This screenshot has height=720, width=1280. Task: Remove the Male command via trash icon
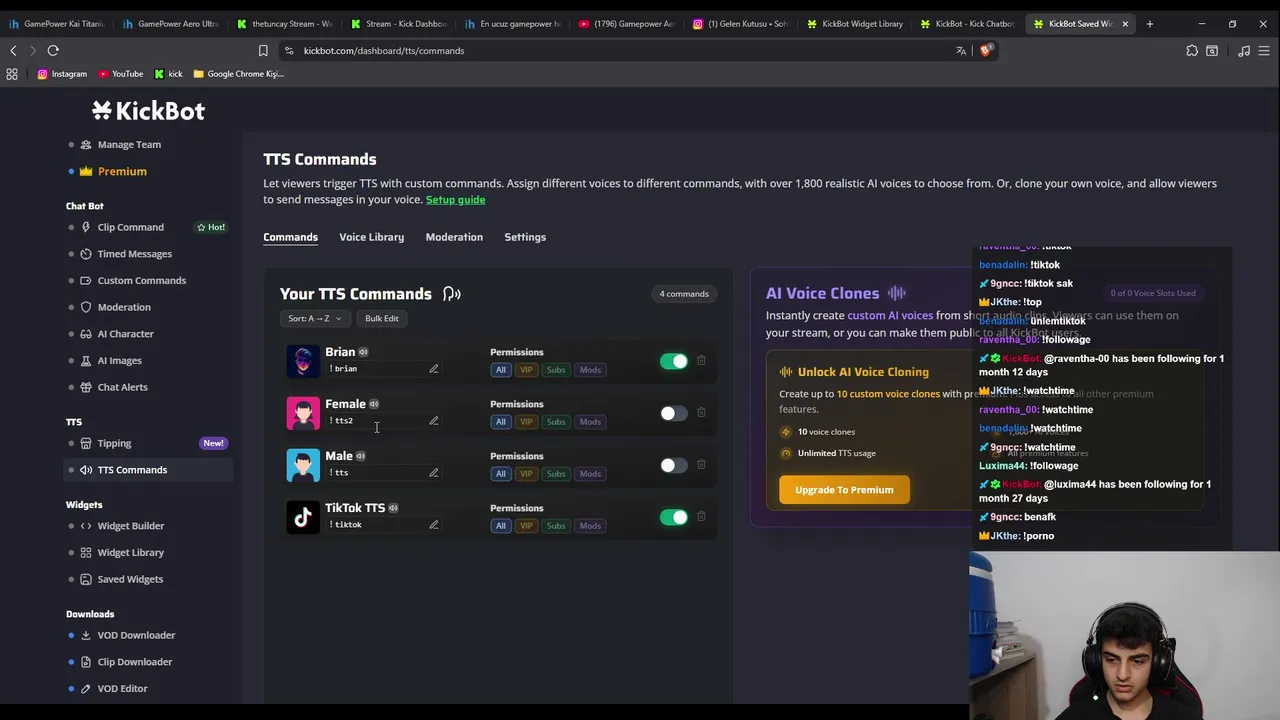[x=701, y=464]
